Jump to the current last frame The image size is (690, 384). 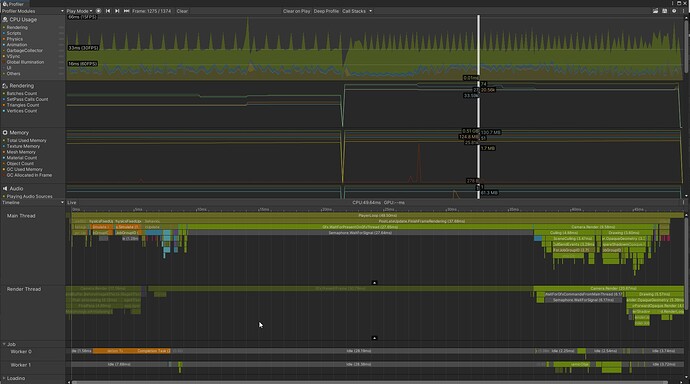pyautogui.click(x=126, y=11)
